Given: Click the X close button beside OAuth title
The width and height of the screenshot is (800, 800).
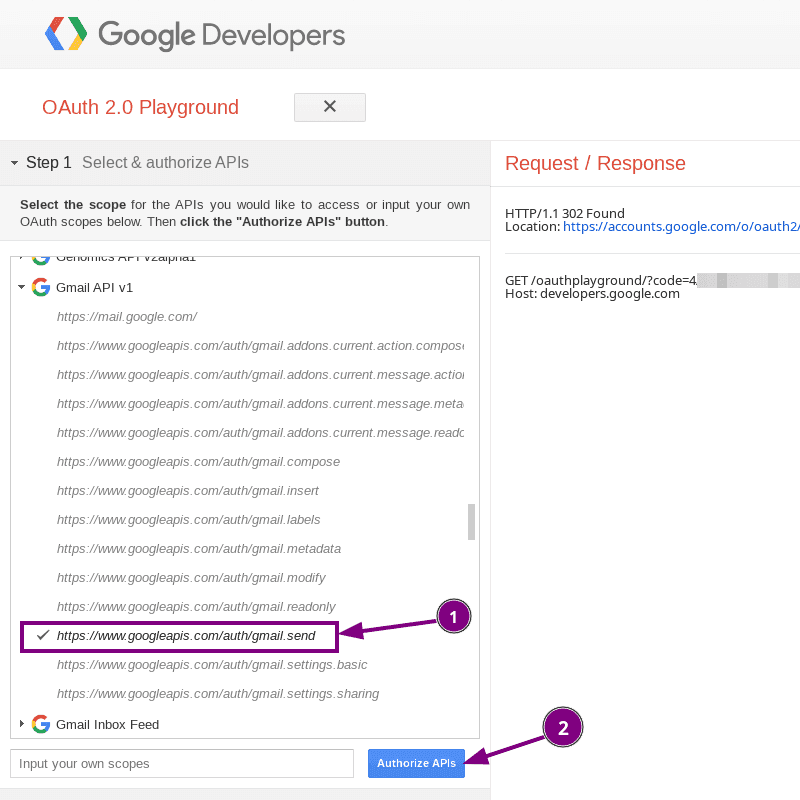Looking at the screenshot, I should tap(329, 107).
